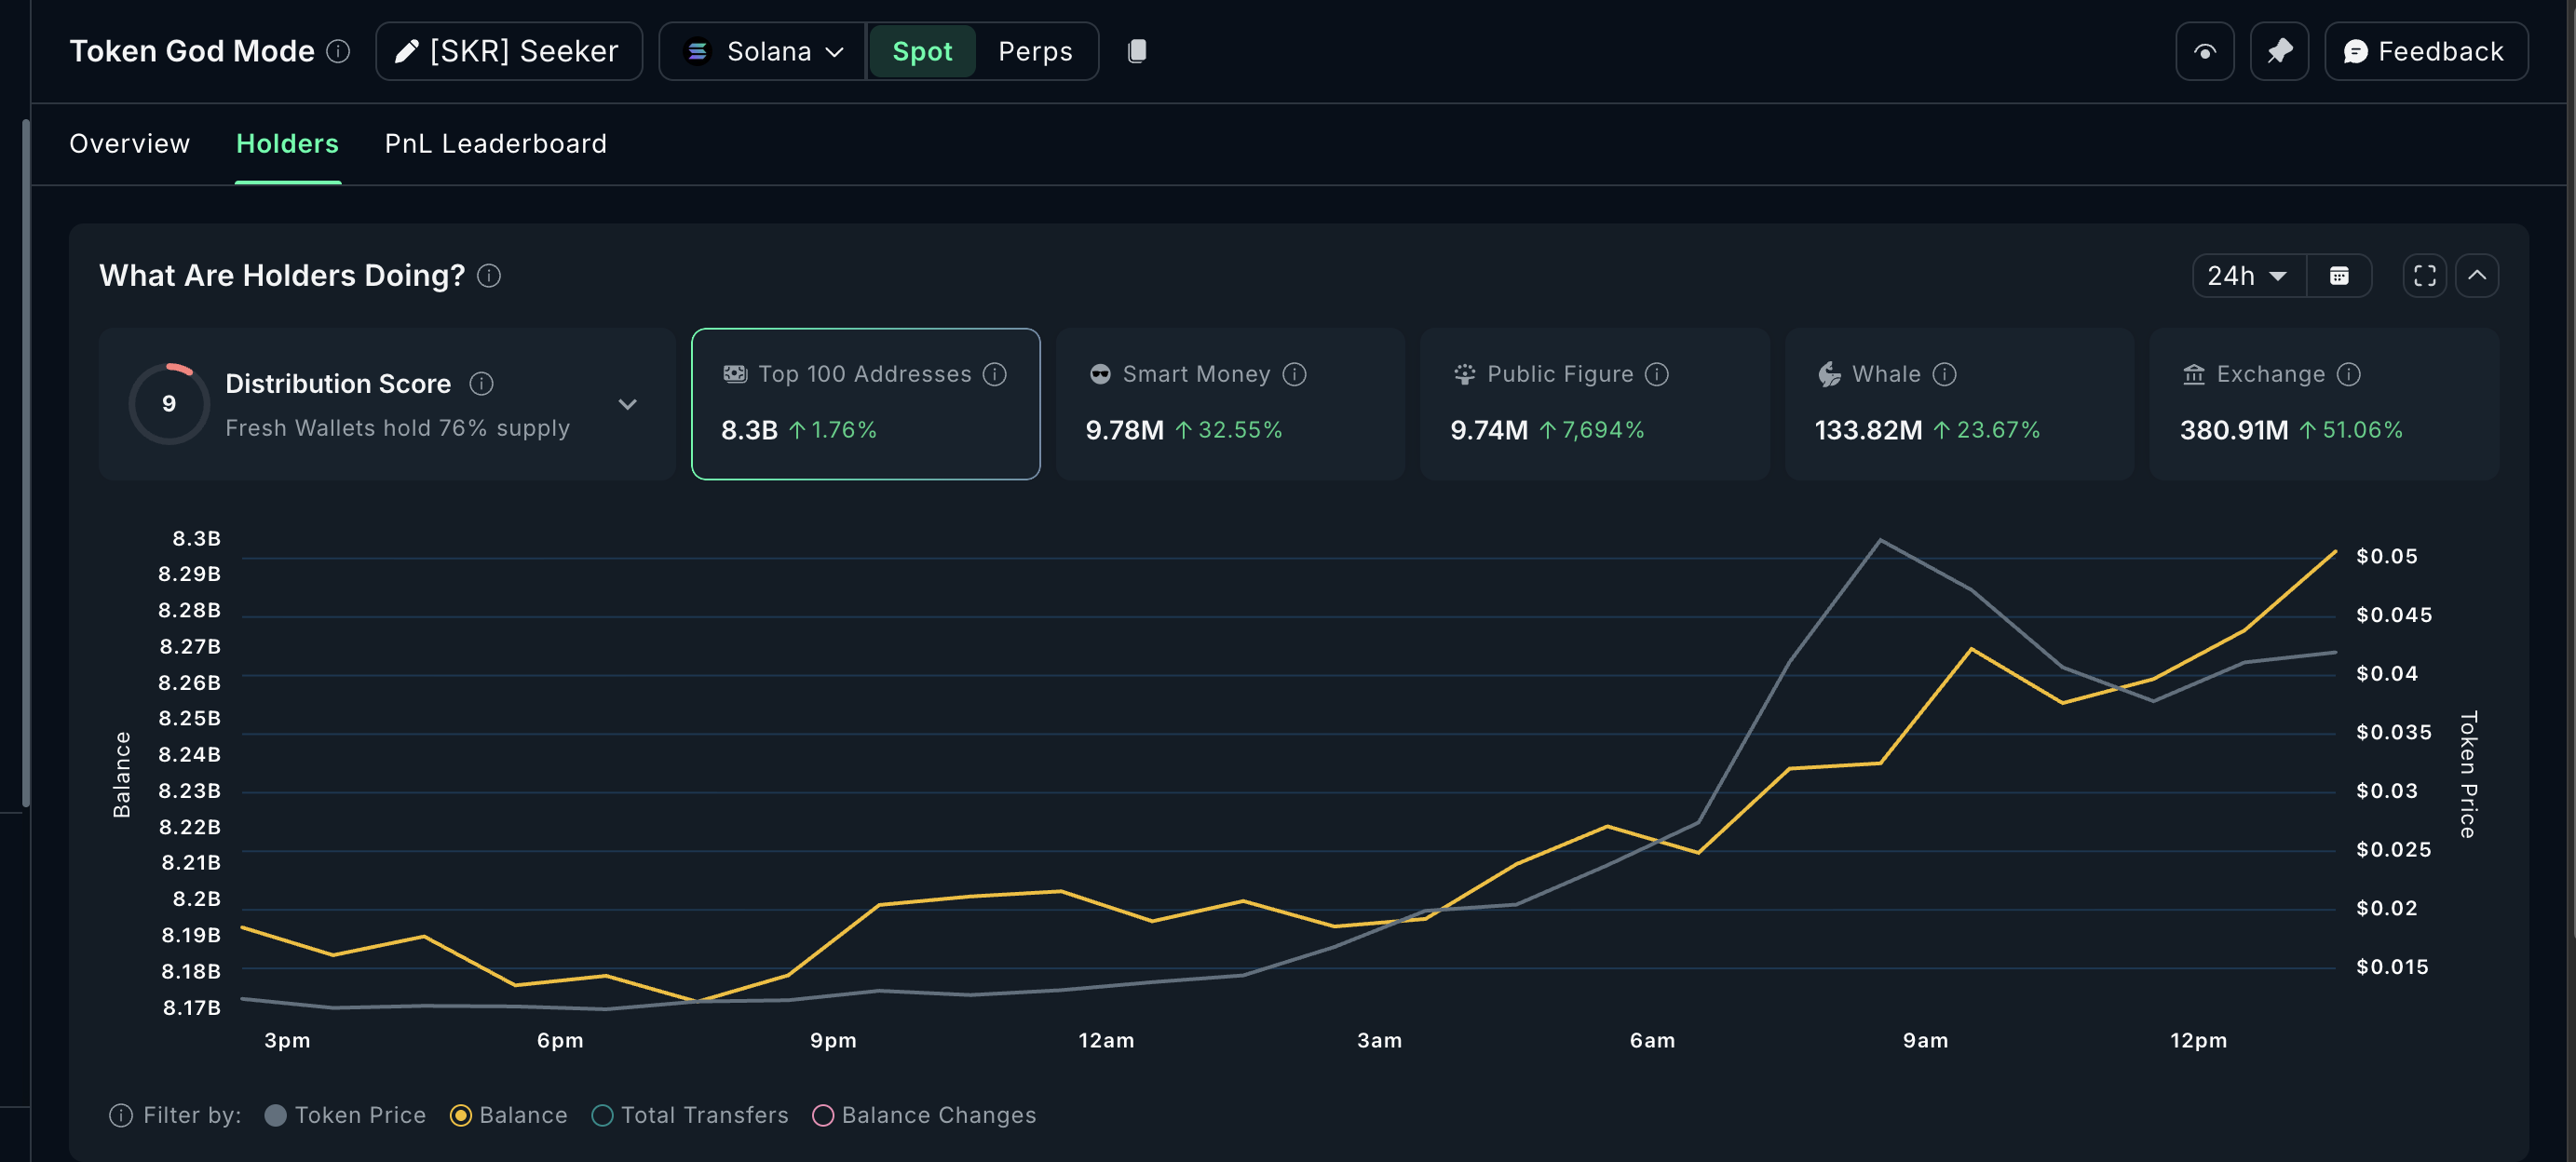Viewport: 2576px width, 1162px height.
Task: Switch filtering to Balance Changes
Action: (823, 1115)
